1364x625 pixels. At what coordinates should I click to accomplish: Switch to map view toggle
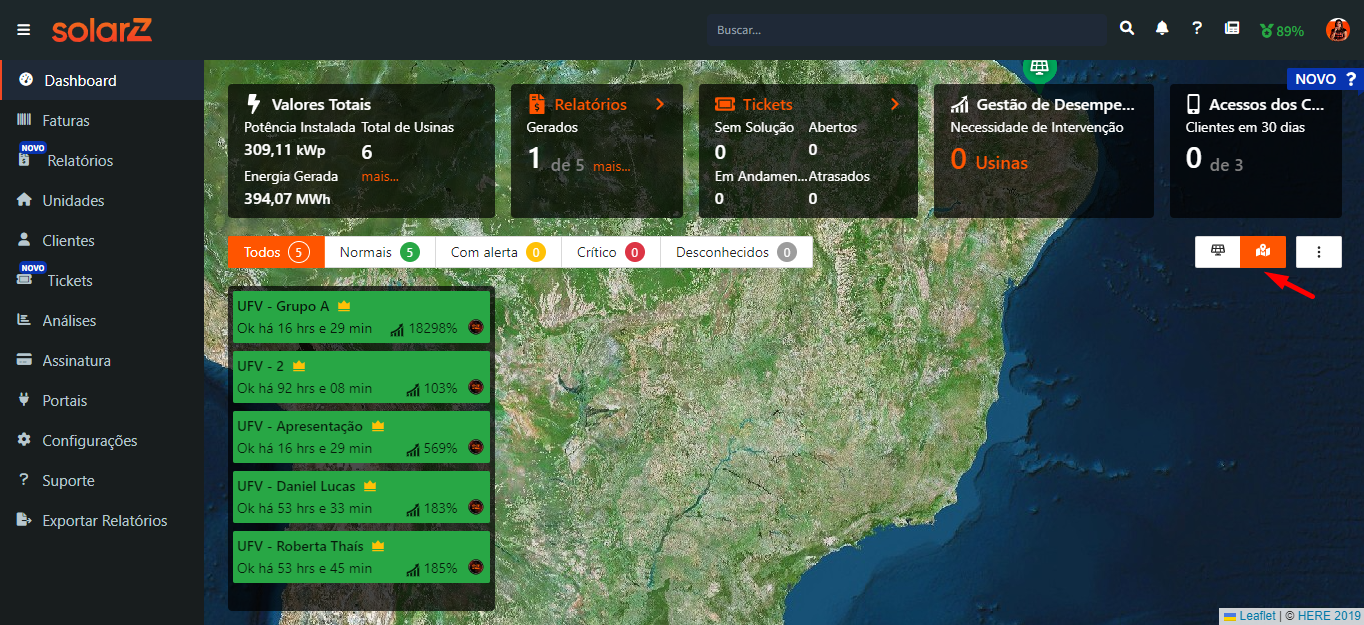click(1263, 252)
